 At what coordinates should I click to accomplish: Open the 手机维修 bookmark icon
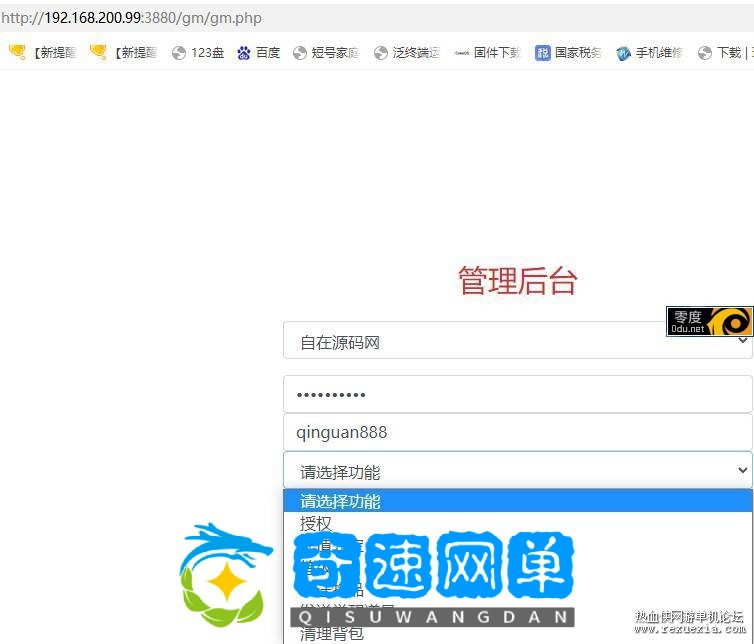(624, 53)
